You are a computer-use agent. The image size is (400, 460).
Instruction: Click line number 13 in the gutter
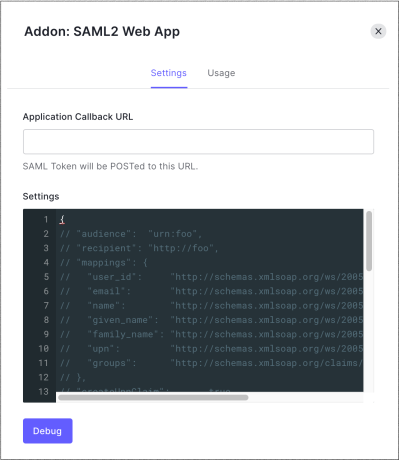click(44, 391)
